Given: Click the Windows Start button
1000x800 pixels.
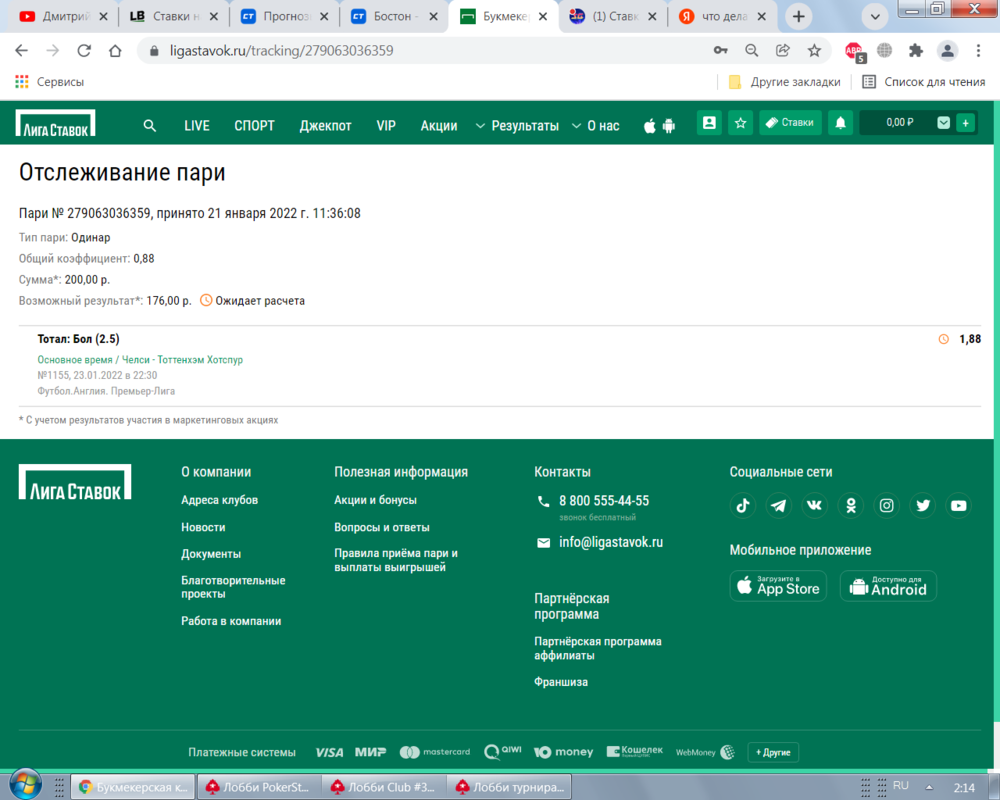Looking at the screenshot, I should click(26, 785).
